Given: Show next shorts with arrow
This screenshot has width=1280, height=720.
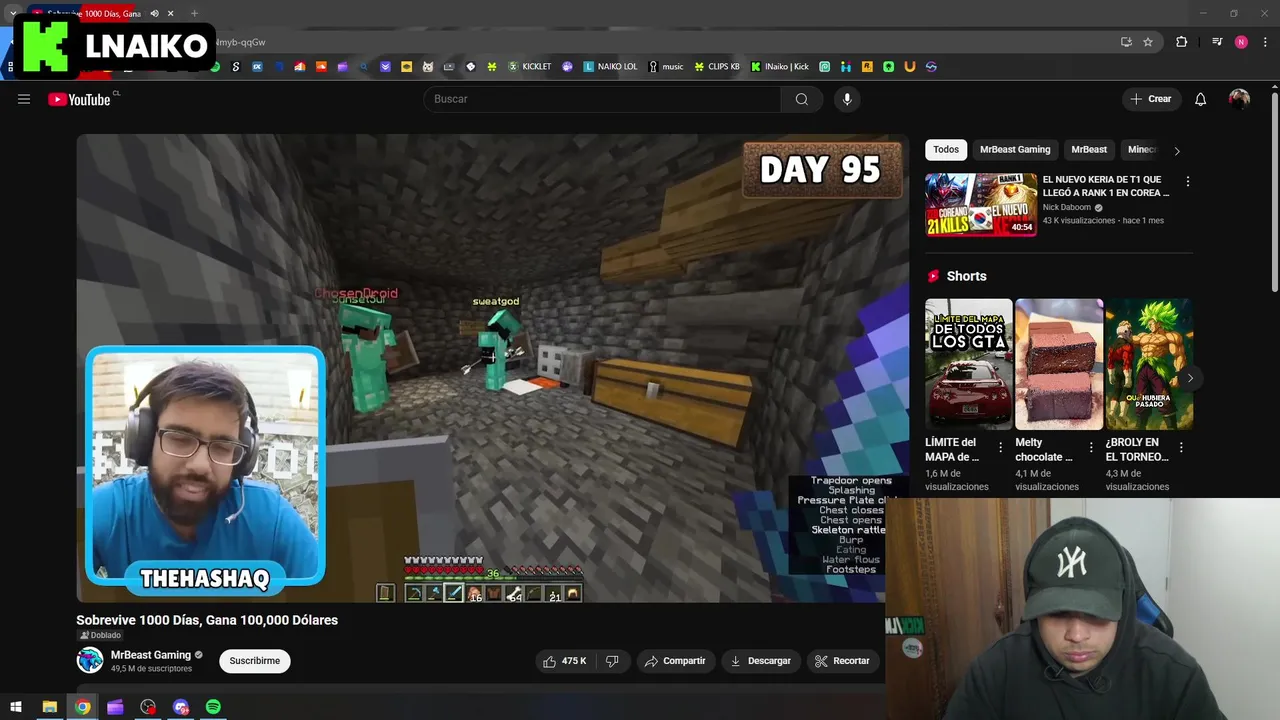Looking at the screenshot, I should point(1190,378).
